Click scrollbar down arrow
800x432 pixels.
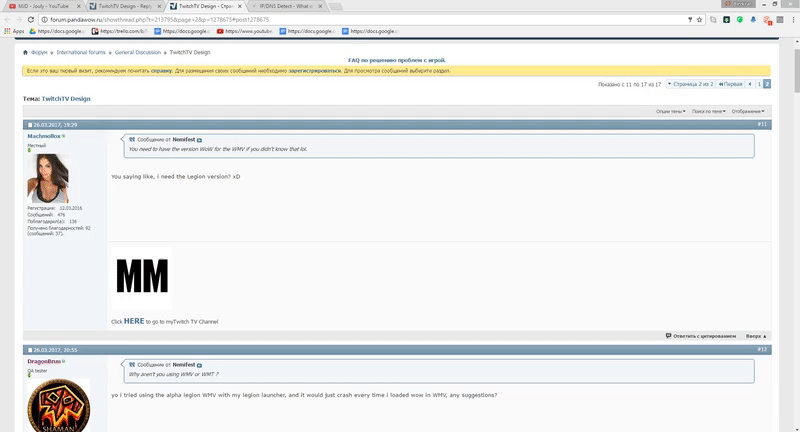coord(796,428)
